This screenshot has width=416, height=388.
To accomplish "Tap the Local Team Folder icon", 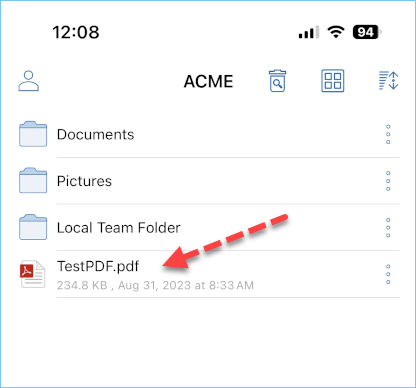I will (33, 227).
